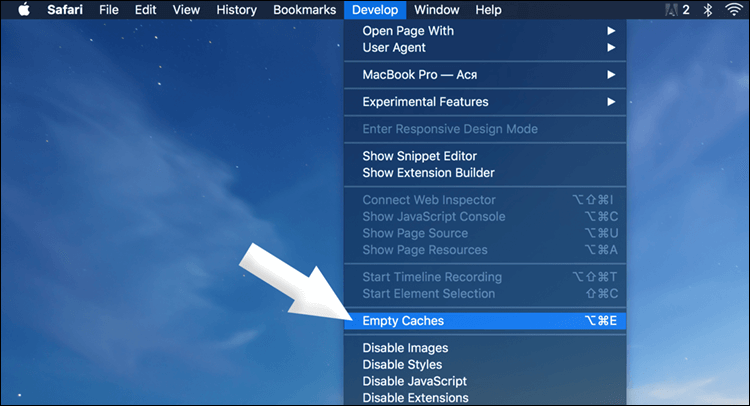Viewport: 750px width, 406px height.
Task: Click the Wi-Fi status icon
Action: 733,10
